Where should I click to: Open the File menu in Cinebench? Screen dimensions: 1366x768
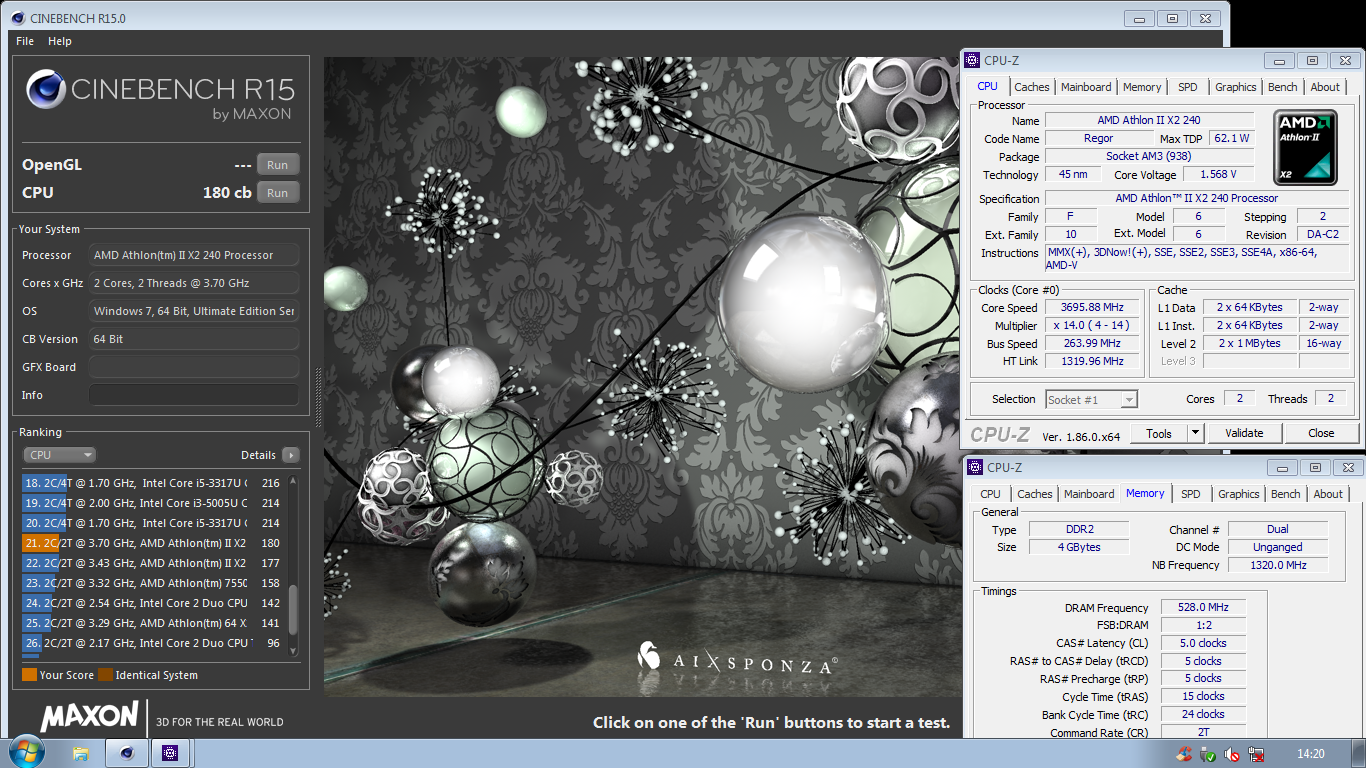pos(25,41)
